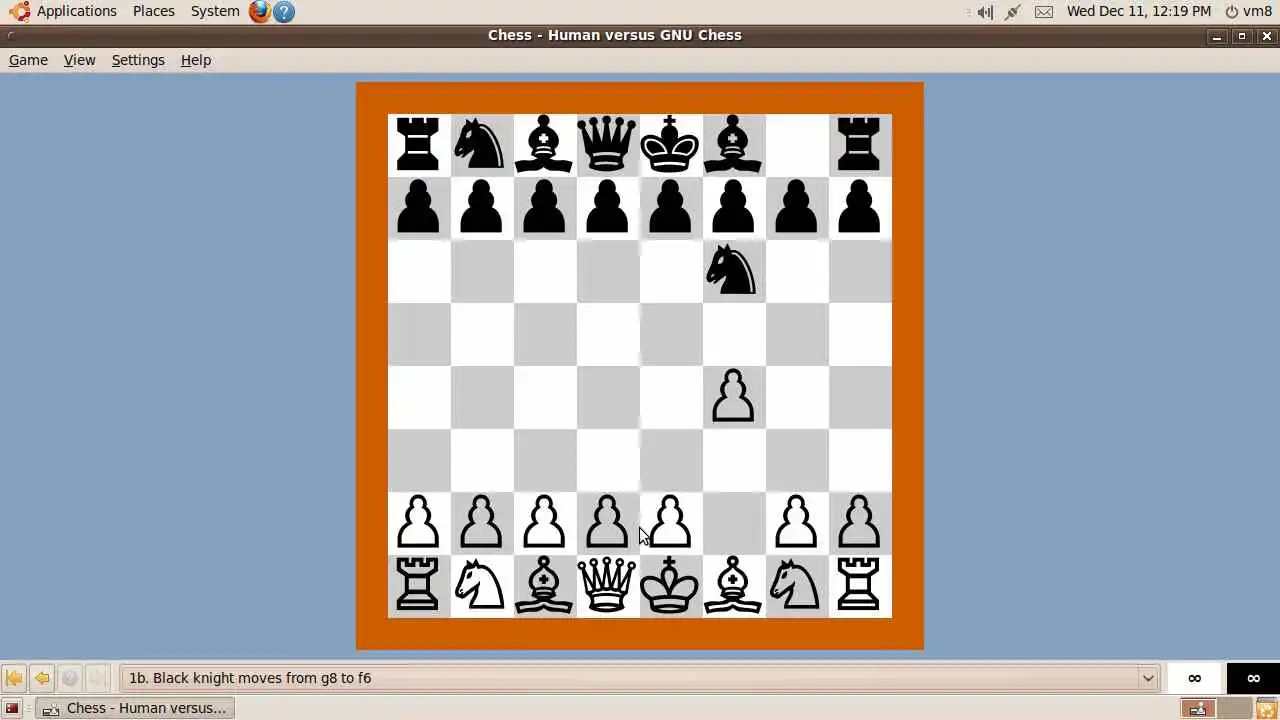Select the white pawn on d2

pos(607,523)
